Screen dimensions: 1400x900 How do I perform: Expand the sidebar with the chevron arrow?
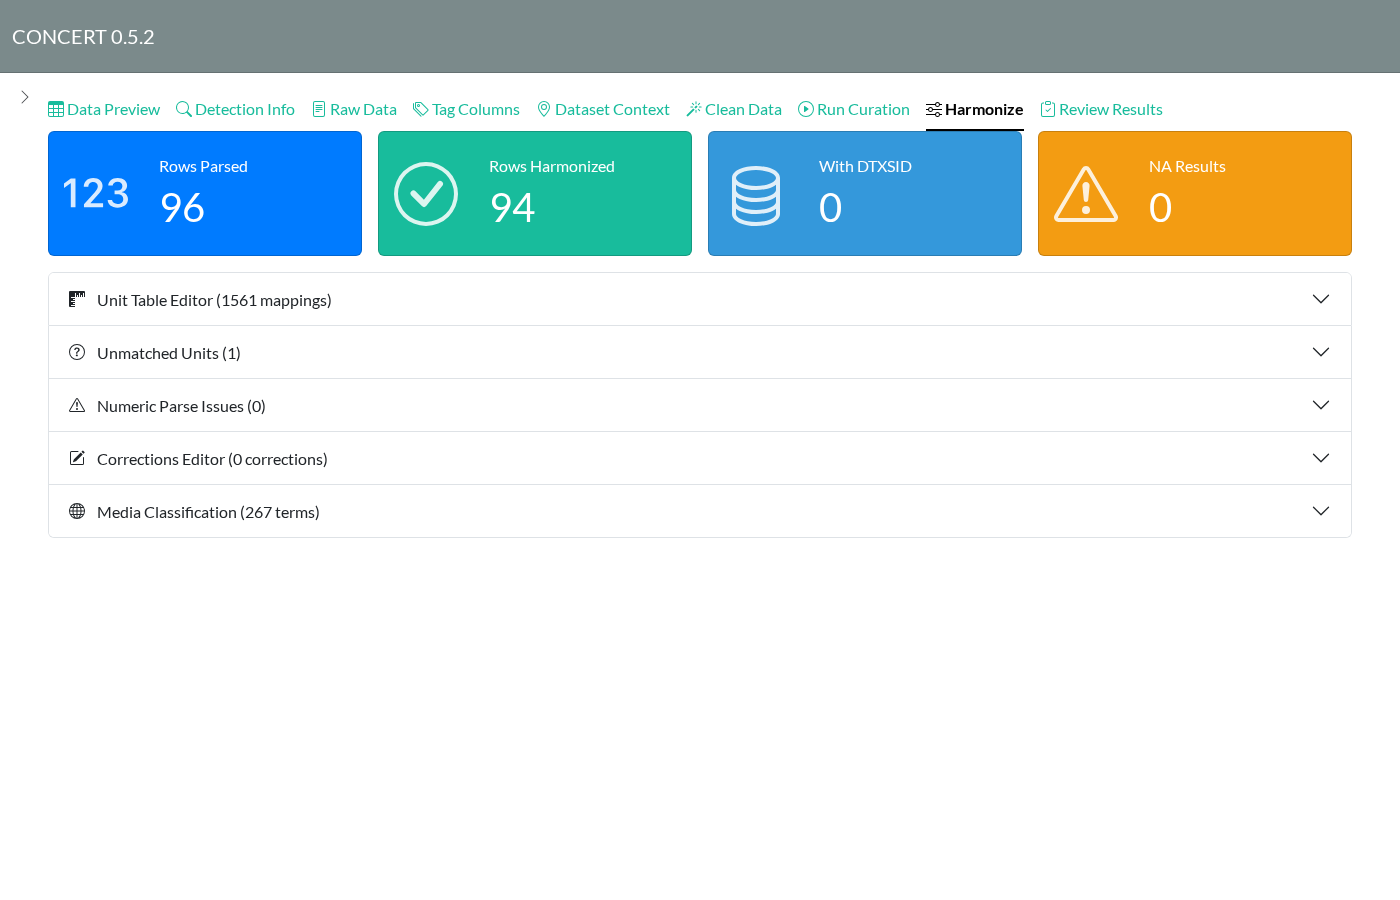25,97
